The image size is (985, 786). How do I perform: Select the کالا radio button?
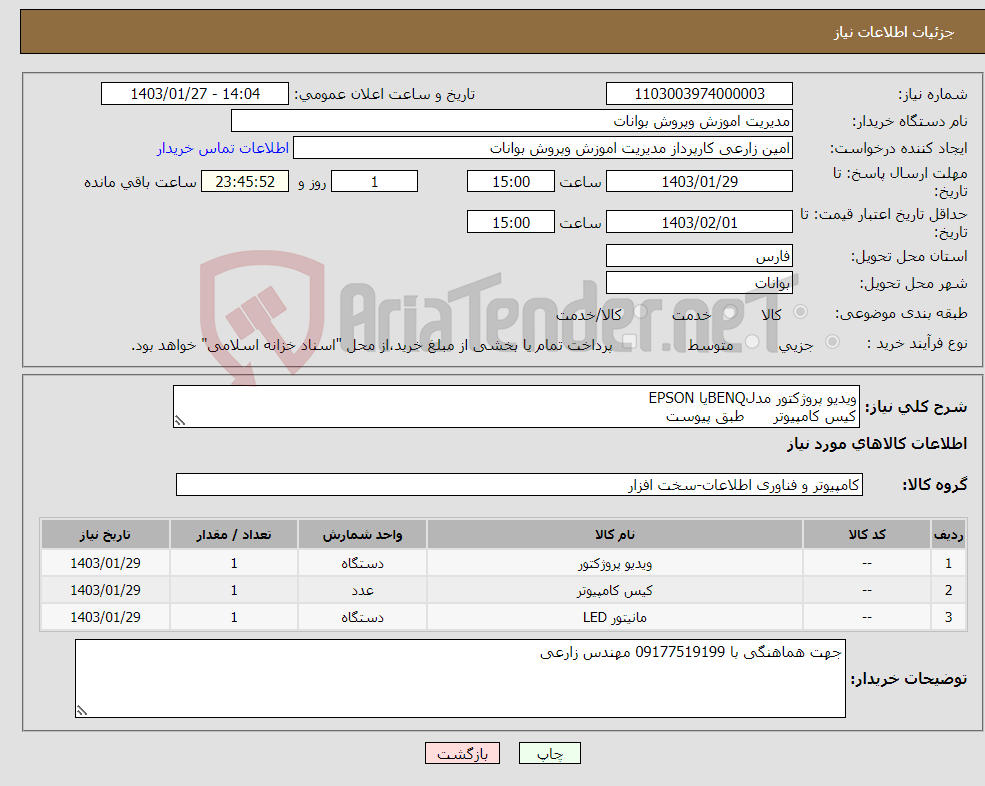point(800,312)
